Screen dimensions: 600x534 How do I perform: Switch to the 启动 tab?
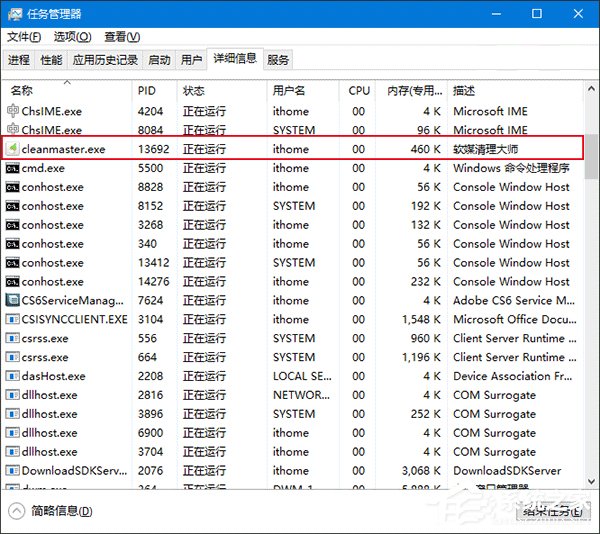(x=159, y=60)
